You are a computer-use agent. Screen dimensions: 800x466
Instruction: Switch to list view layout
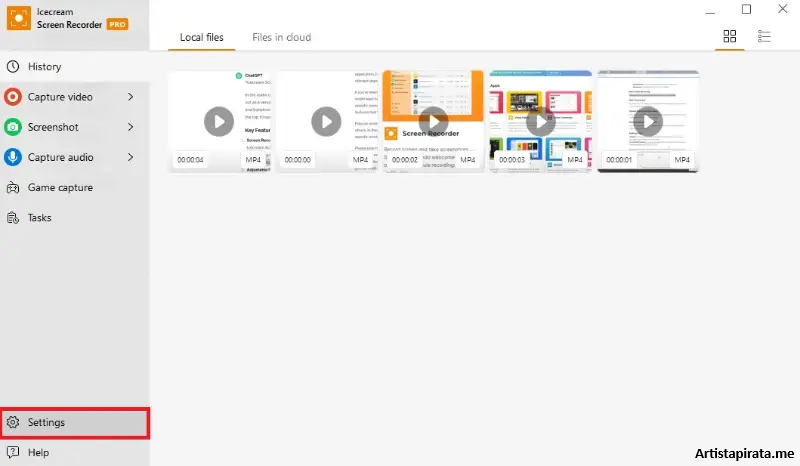[764, 36]
